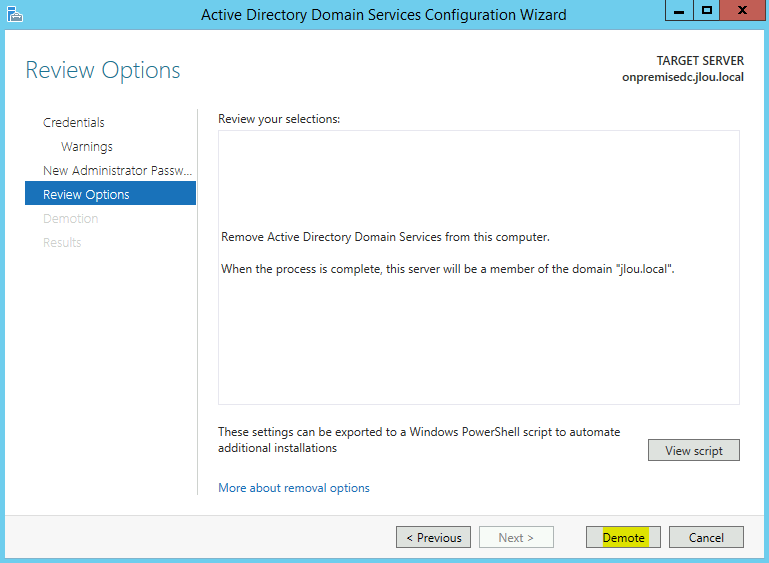The height and width of the screenshot is (563, 769).
Task: Click the large Review Options page heading
Action: click(x=103, y=70)
